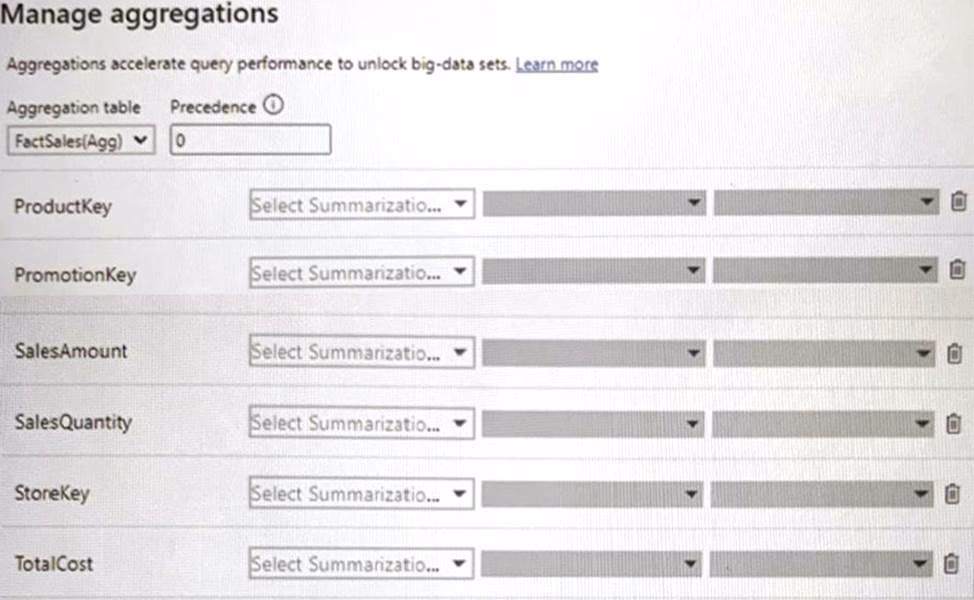This screenshot has width=974, height=600.
Task: Open ProductKey summarization dropdown
Action: pos(361,205)
